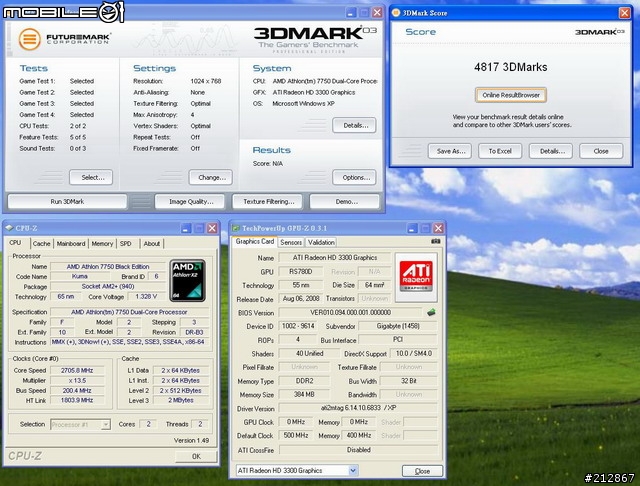640x486 pixels.
Task: Click Options button under Results
Action: [354, 178]
